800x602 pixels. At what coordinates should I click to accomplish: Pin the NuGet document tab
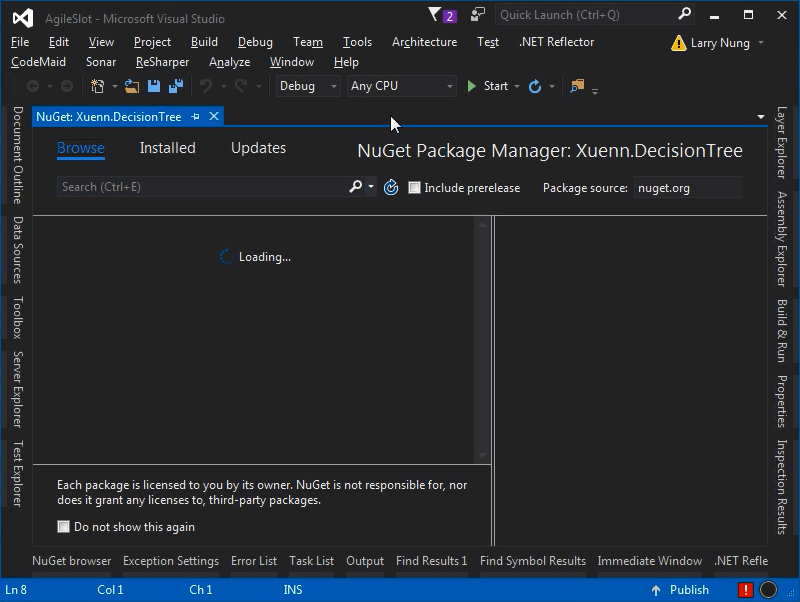pyautogui.click(x=195, y=117)
